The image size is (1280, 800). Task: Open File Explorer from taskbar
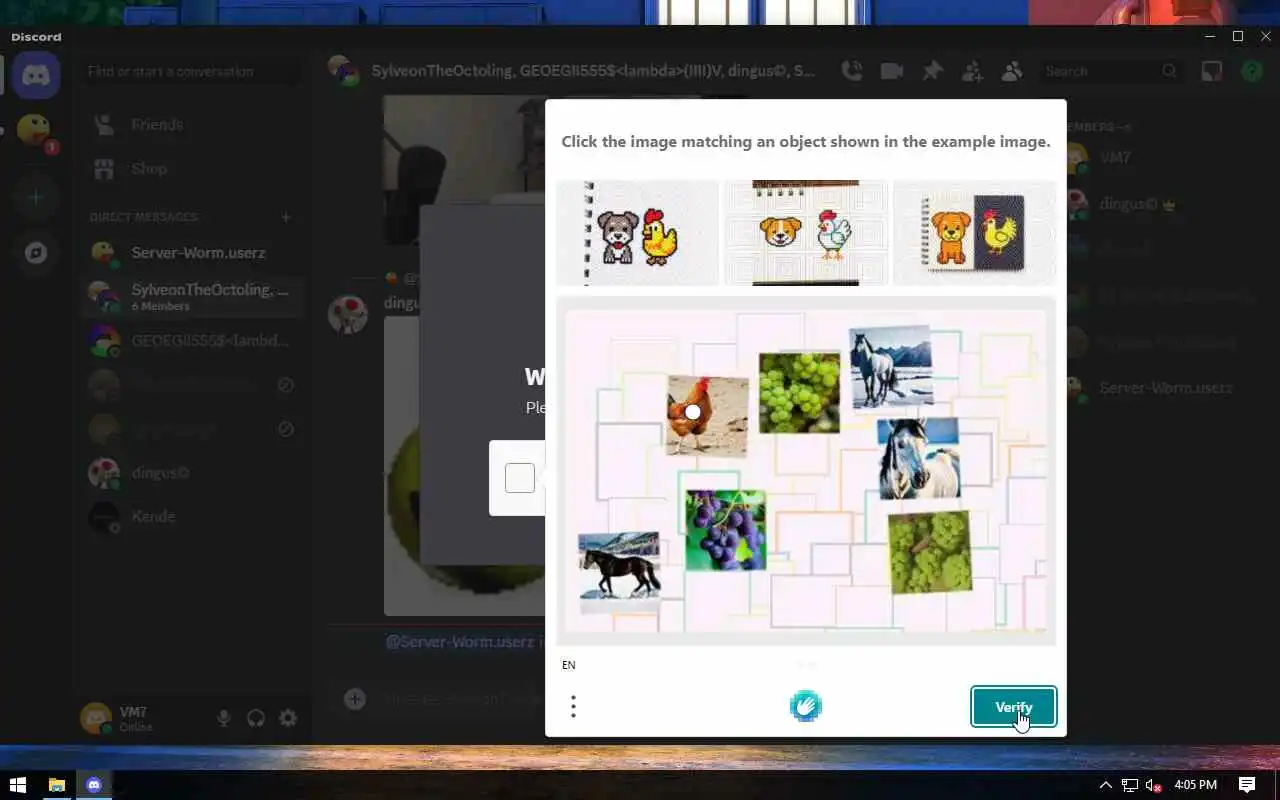tap(56, 785)
